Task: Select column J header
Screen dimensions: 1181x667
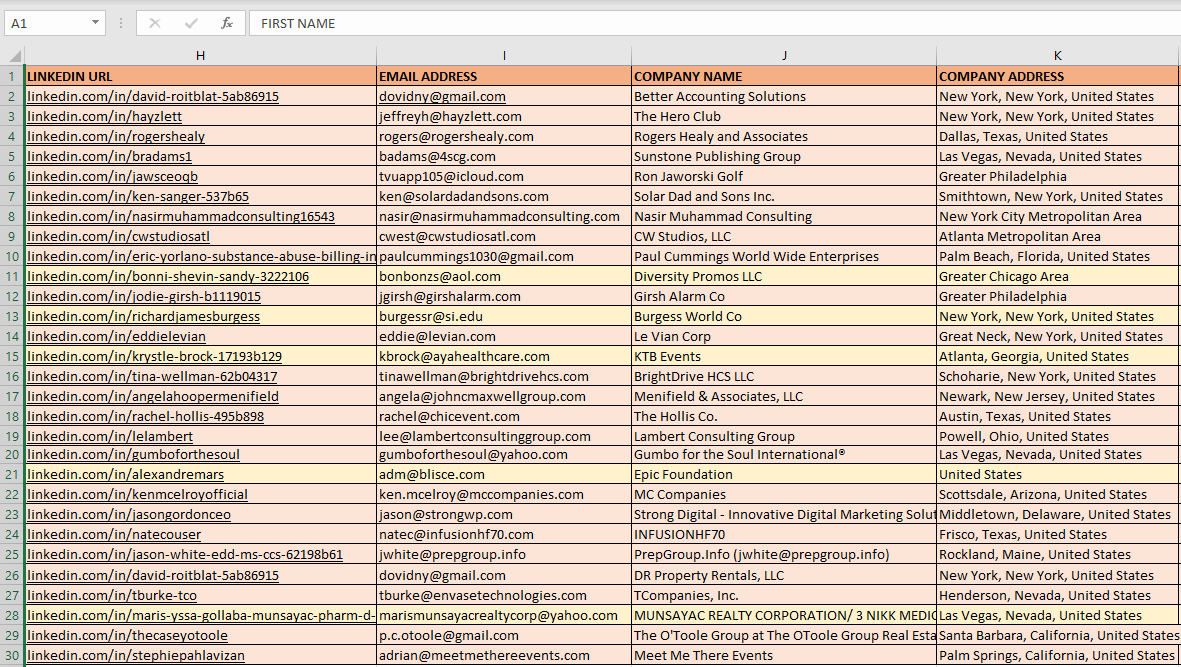Action: click(784, 56)
